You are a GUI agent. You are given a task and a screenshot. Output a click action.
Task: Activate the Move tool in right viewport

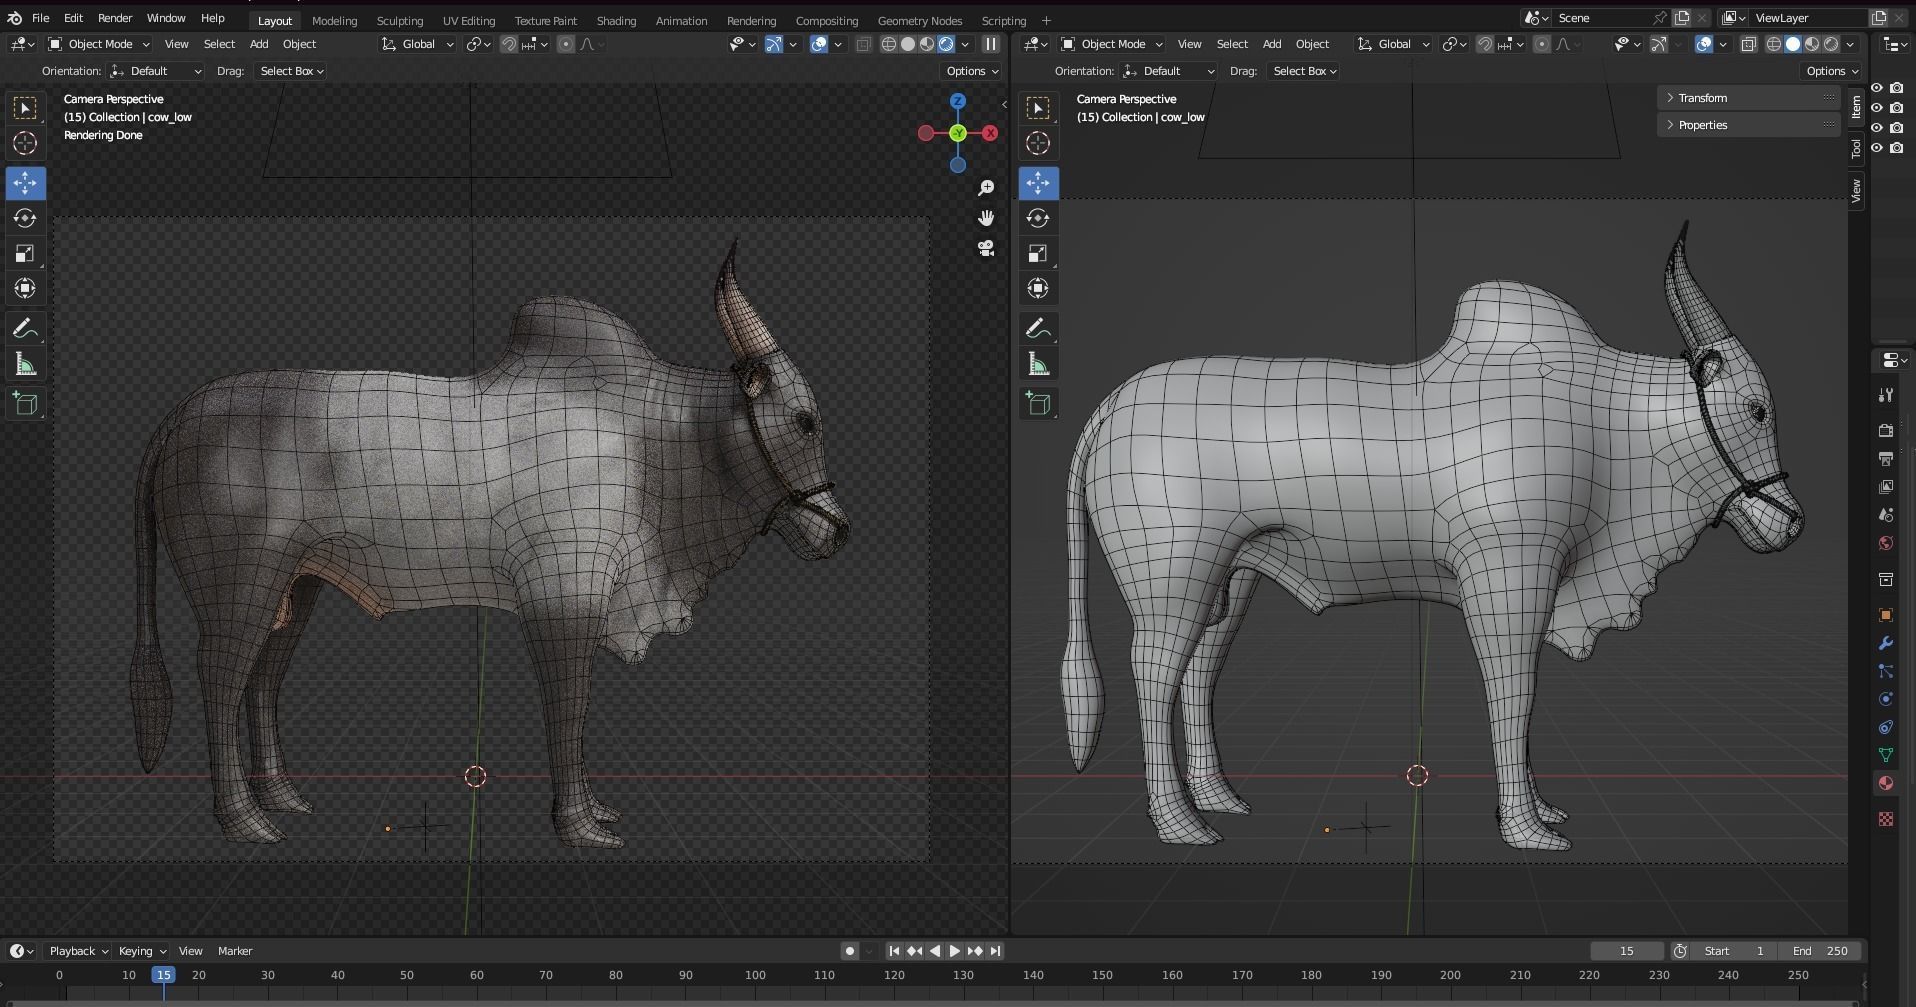pos(1038,183)
